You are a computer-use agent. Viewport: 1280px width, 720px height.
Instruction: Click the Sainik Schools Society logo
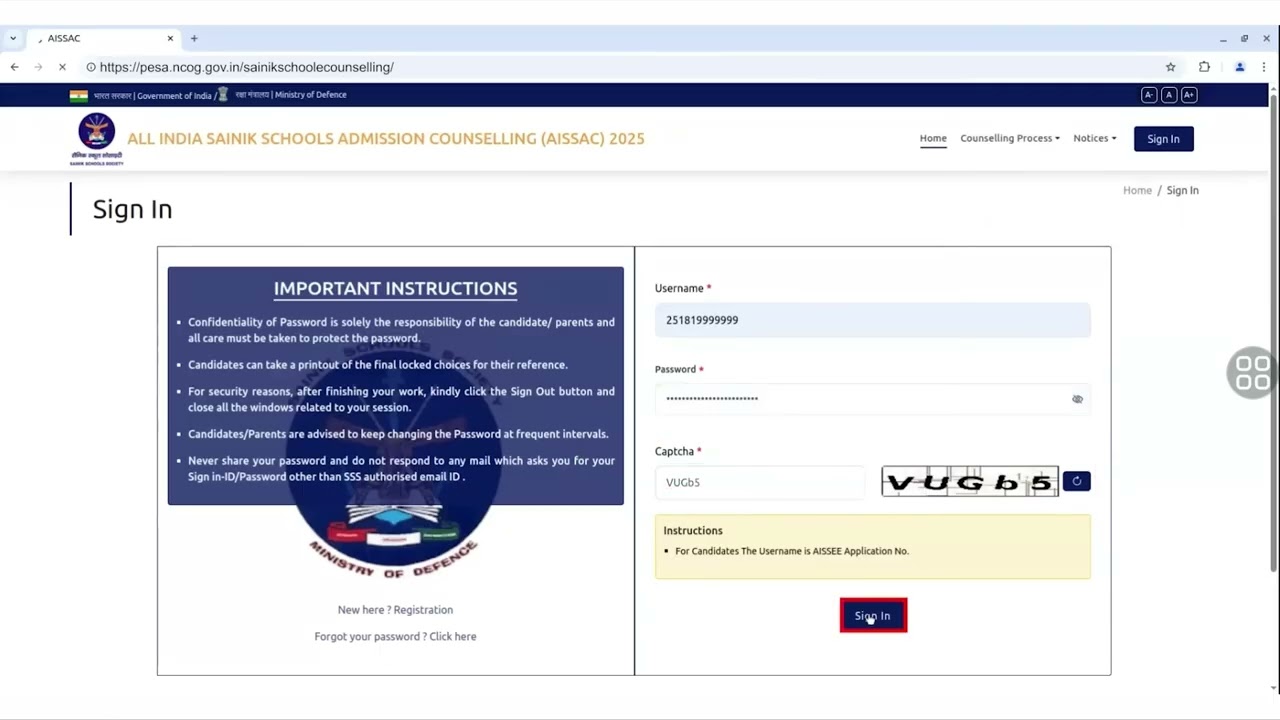[97, 138]
